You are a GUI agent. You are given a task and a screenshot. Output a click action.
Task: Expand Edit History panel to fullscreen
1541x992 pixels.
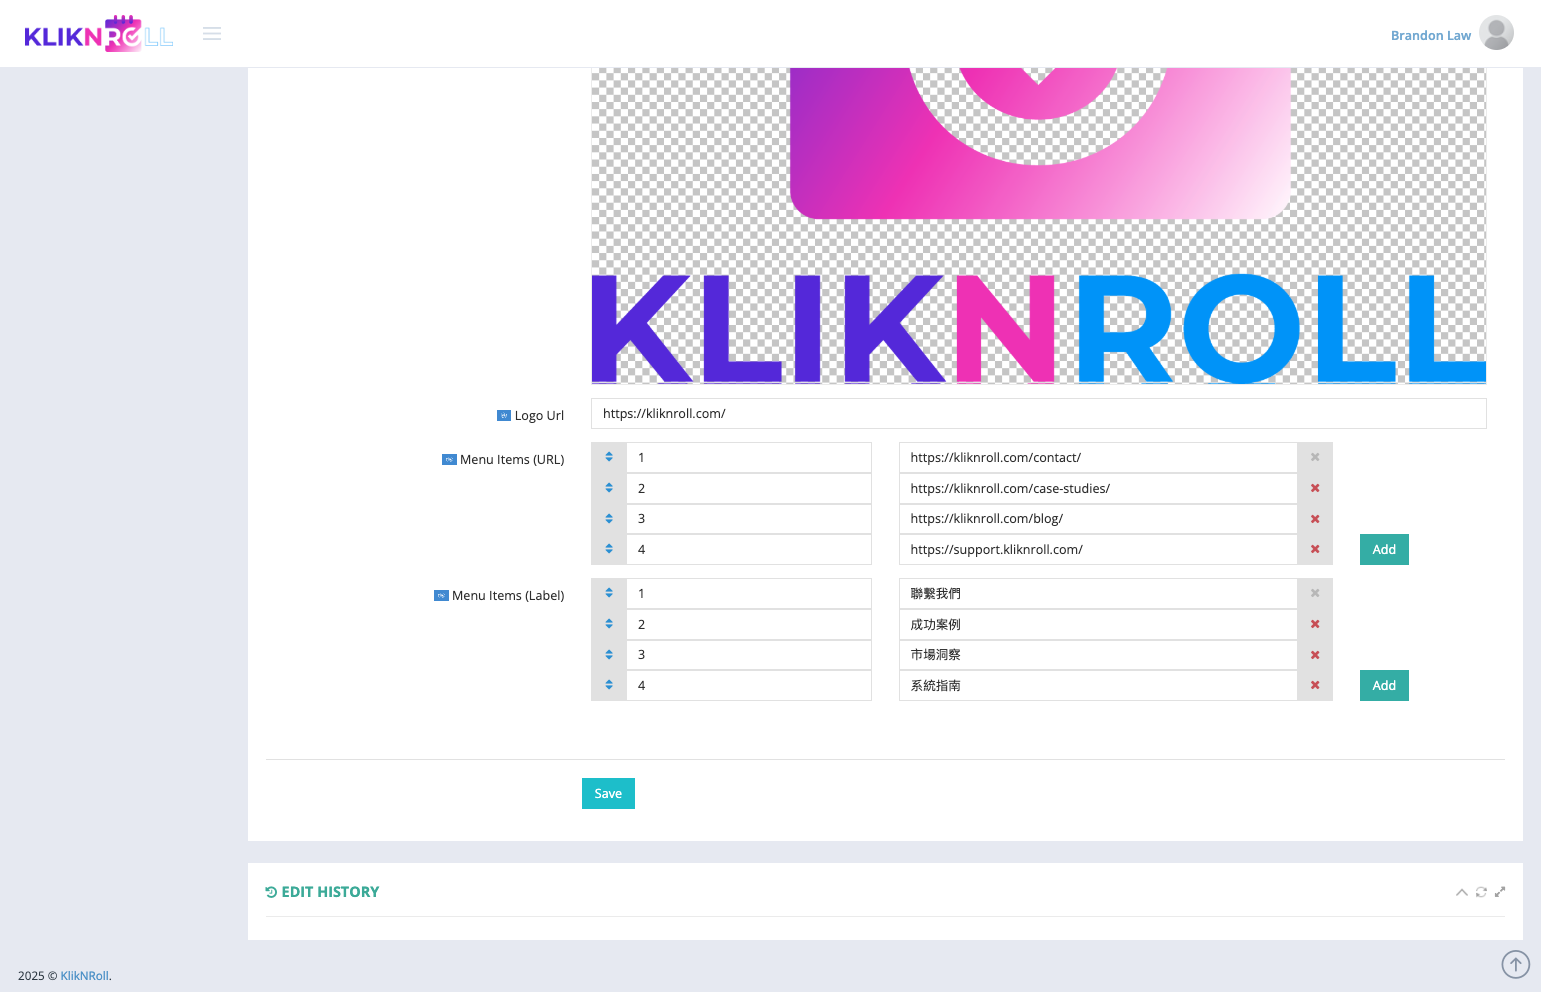[x=1500, y=892]
